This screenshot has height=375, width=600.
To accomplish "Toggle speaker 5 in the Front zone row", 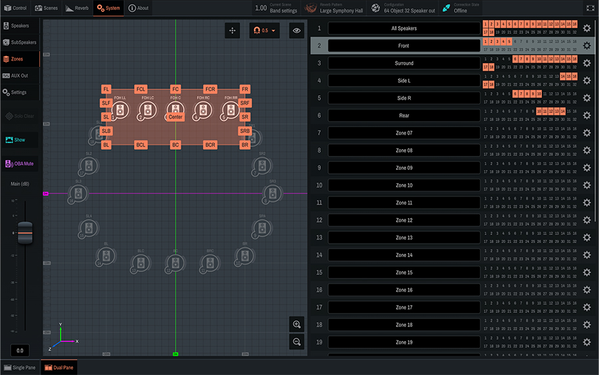I will pyautogui.click(x=509, y=41).
